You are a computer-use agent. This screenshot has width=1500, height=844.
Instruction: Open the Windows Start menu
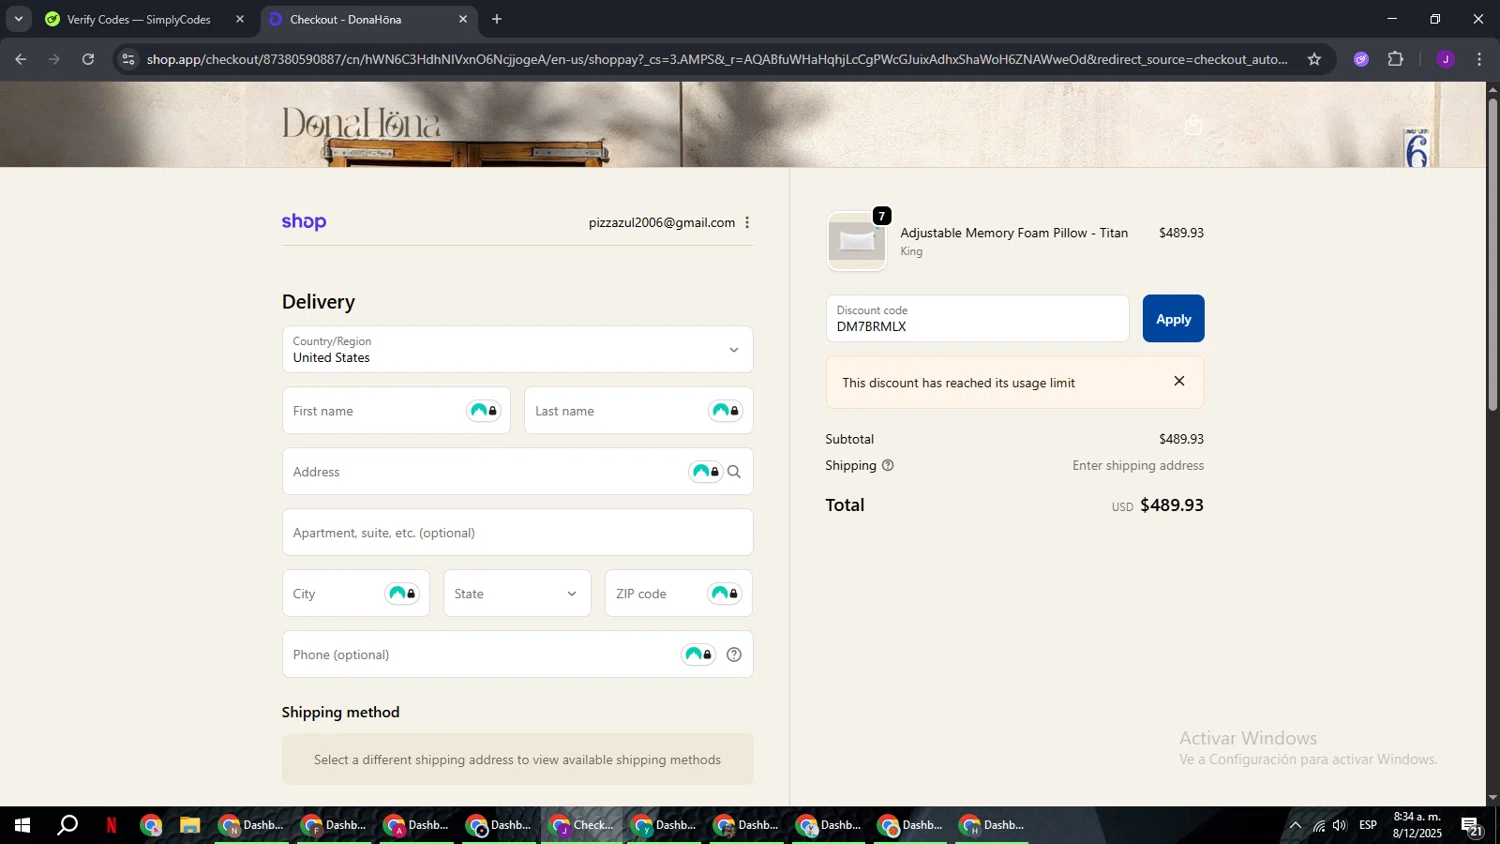point(21,826)
